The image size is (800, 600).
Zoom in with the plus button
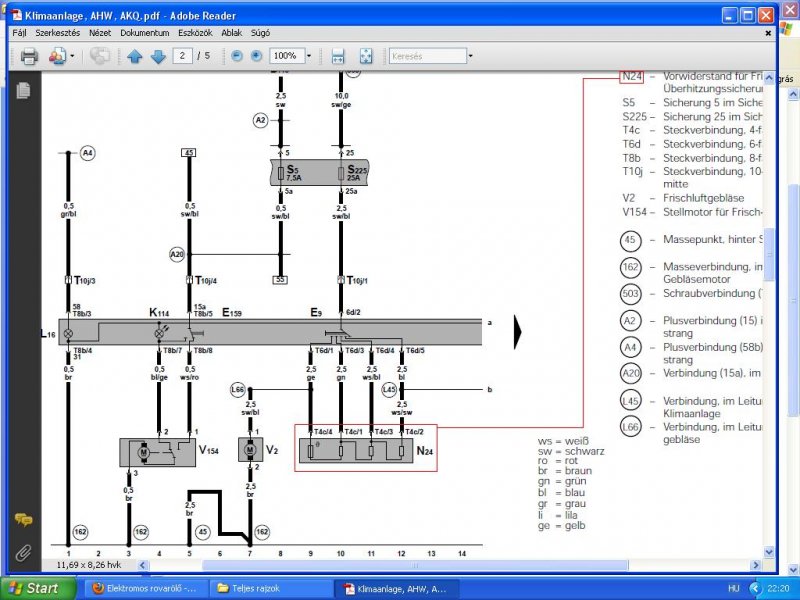click(257, 56)
